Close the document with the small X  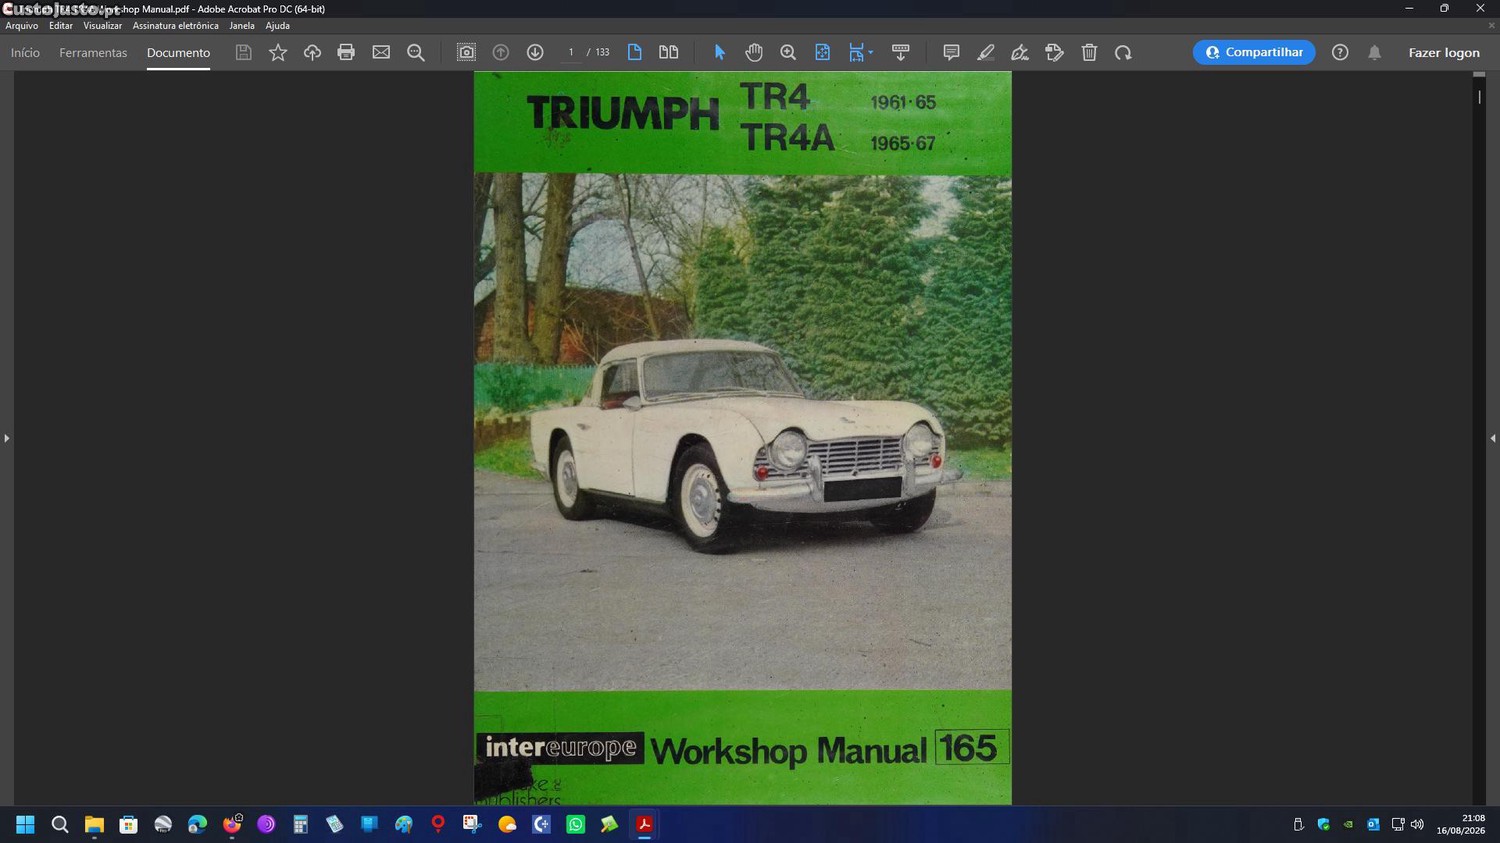tap(1491, 26)
